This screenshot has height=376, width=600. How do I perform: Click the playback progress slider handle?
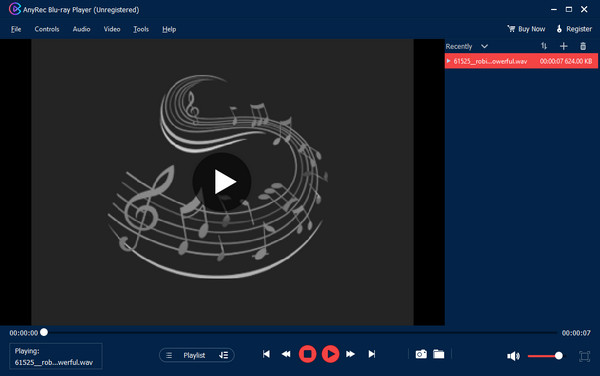pos(44,332)
